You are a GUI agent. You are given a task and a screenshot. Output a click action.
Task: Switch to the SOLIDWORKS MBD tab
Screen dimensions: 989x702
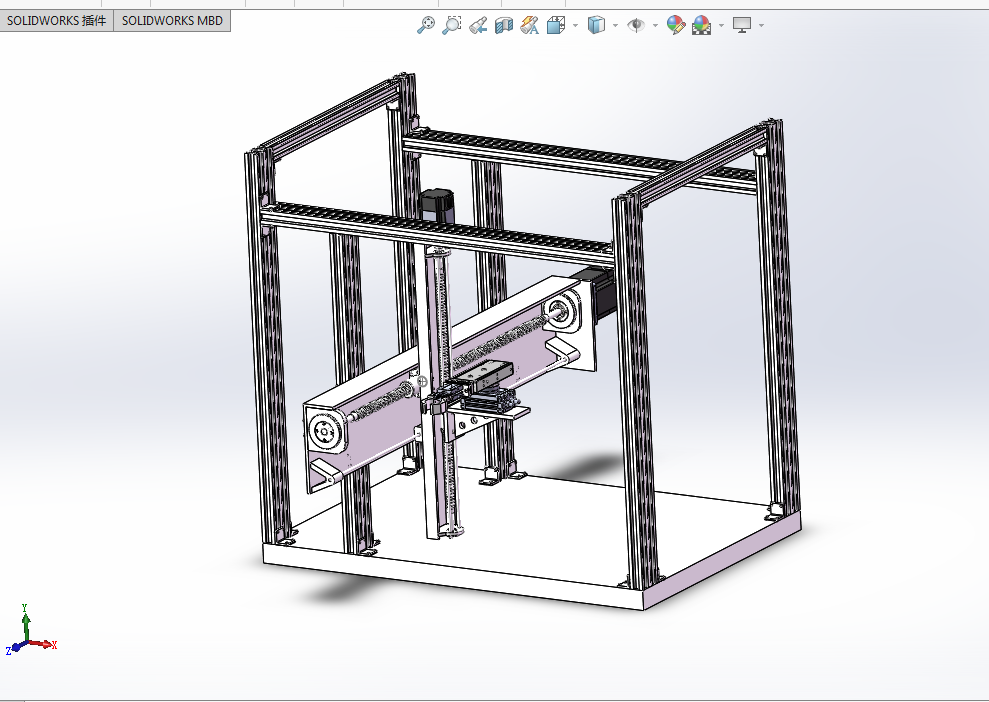coord(172,20)
